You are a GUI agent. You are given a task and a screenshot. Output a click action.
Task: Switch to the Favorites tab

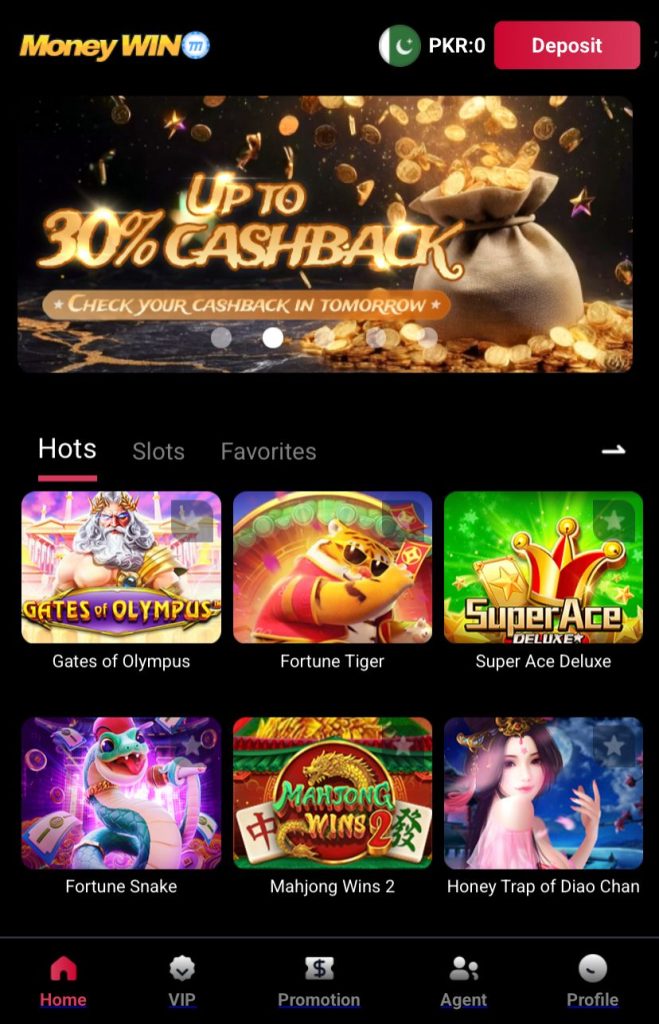[268, 451]
